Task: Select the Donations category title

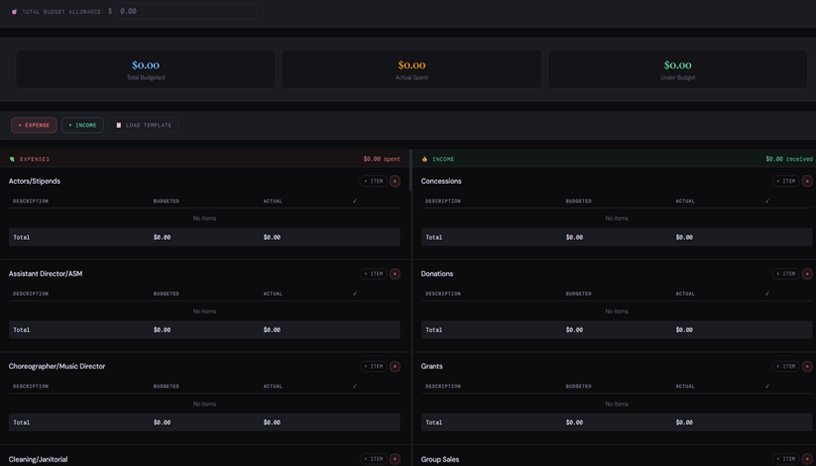Action: coord(437,274)
